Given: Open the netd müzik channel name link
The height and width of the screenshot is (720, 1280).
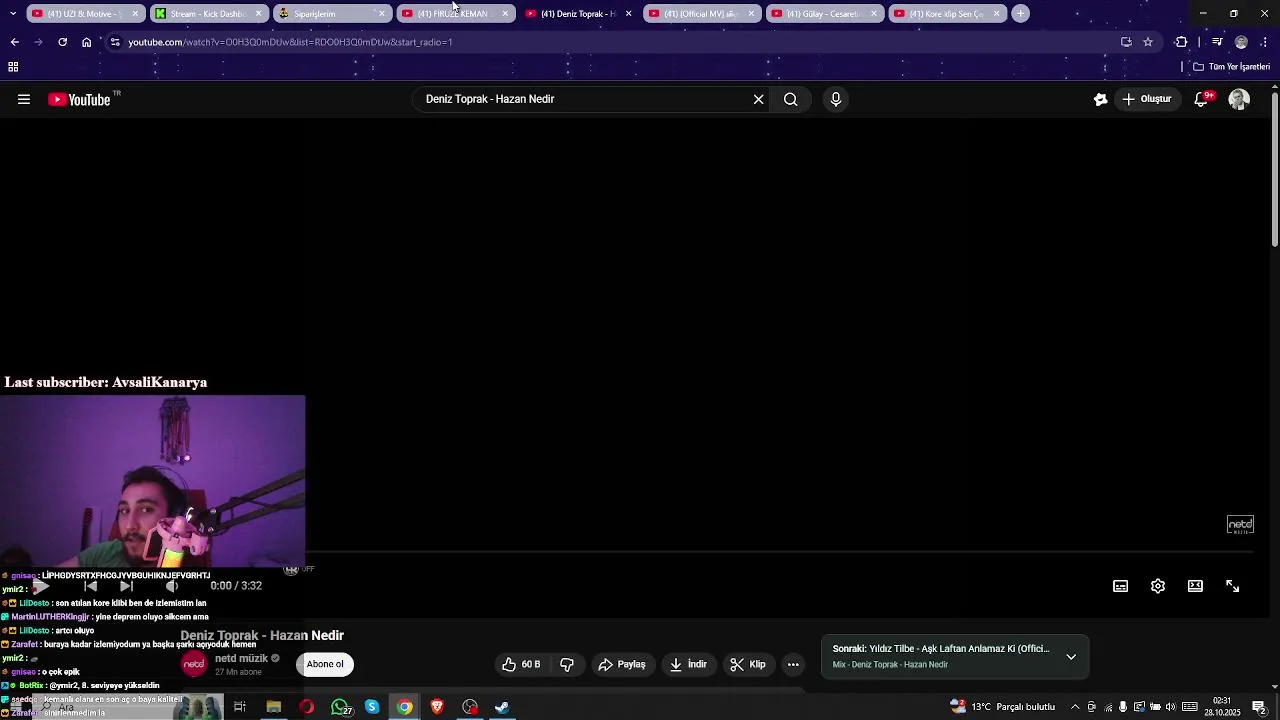Looking at the screenshot, I should (x=241, y=659).
